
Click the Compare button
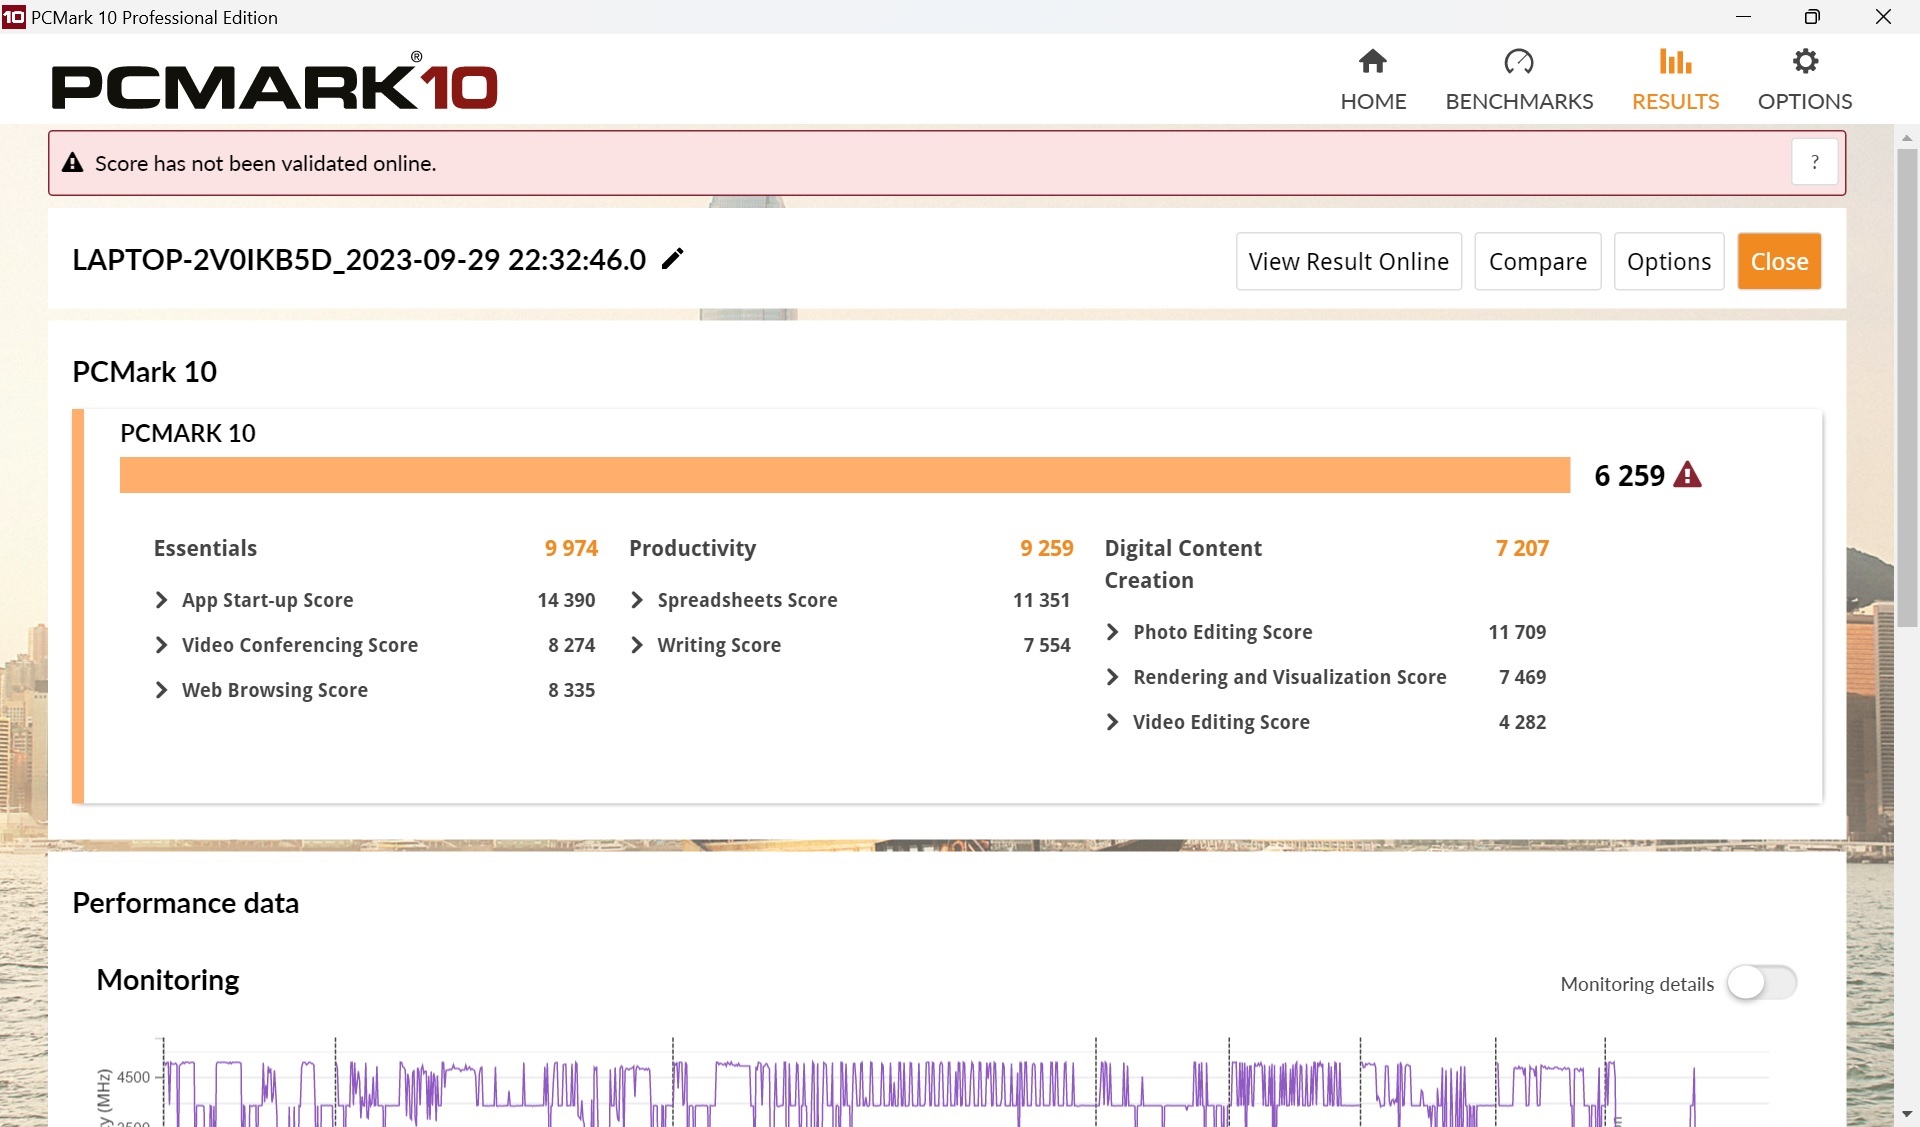tap(1537, 261)
